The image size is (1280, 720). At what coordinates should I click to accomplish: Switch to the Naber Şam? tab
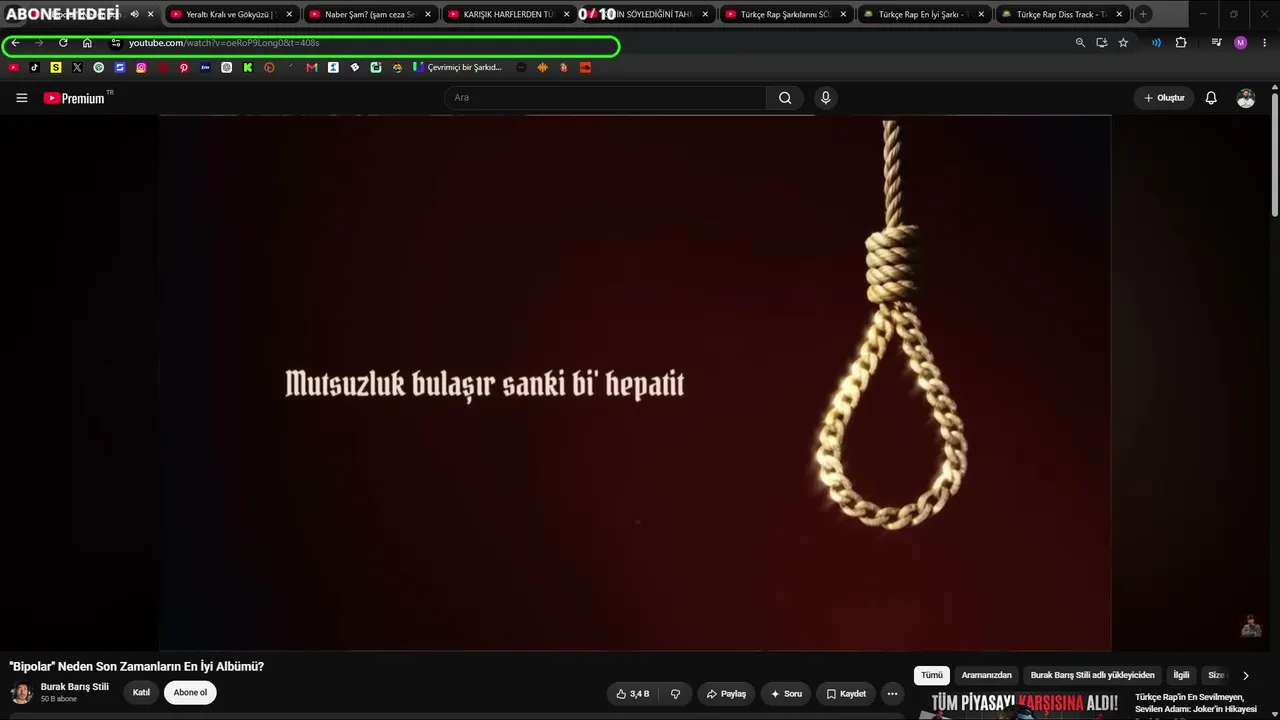[369, 14]
